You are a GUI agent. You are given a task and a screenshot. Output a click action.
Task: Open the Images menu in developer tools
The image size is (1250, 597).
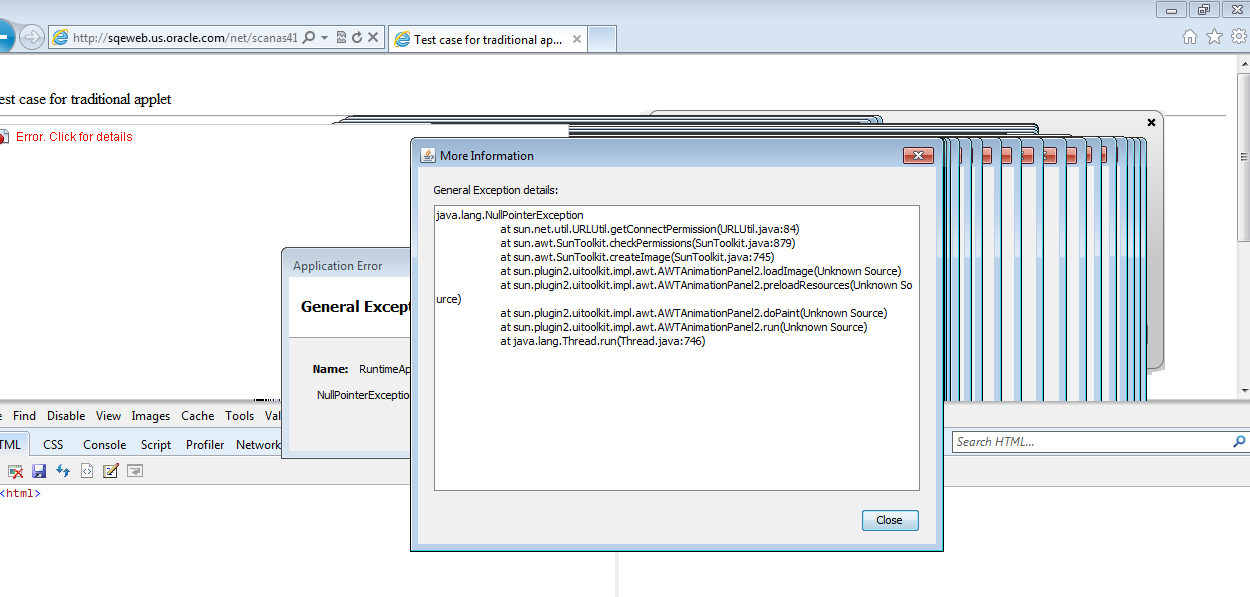(x=151, y=416)
